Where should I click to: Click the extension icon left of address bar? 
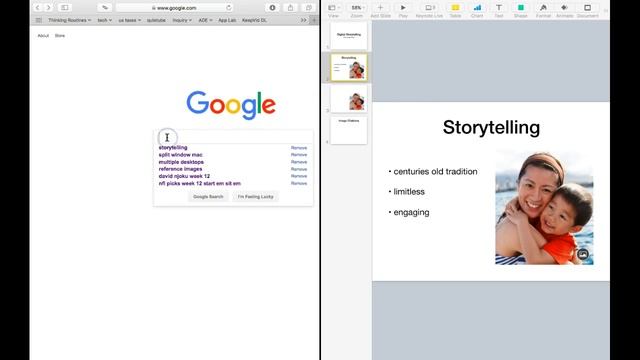point(105,8)
